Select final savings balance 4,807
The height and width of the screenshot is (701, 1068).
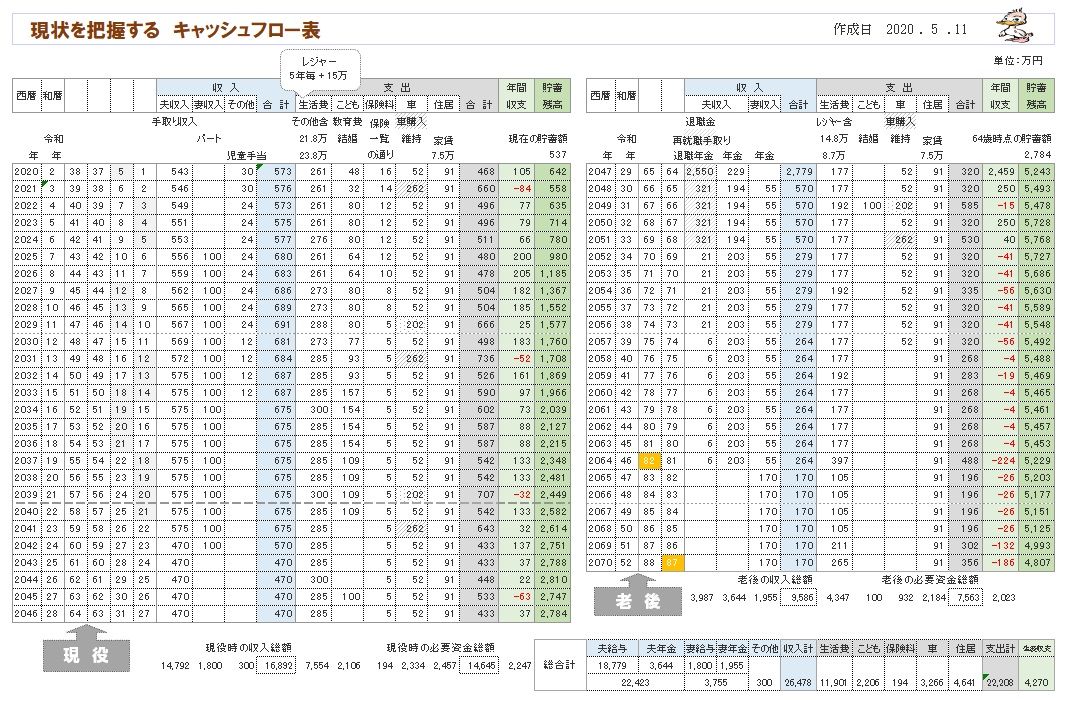click(x=1036, y=563)
